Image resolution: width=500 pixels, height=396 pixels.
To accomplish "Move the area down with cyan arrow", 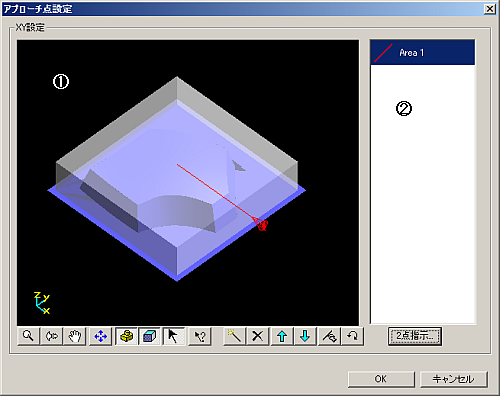I will (305, 336).
